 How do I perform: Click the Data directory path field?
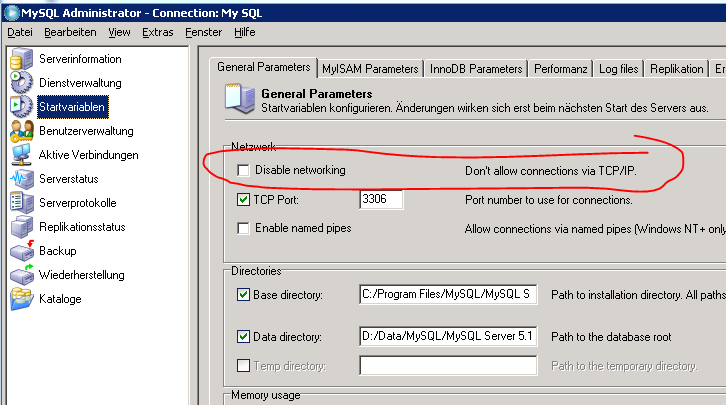[448, 336]
